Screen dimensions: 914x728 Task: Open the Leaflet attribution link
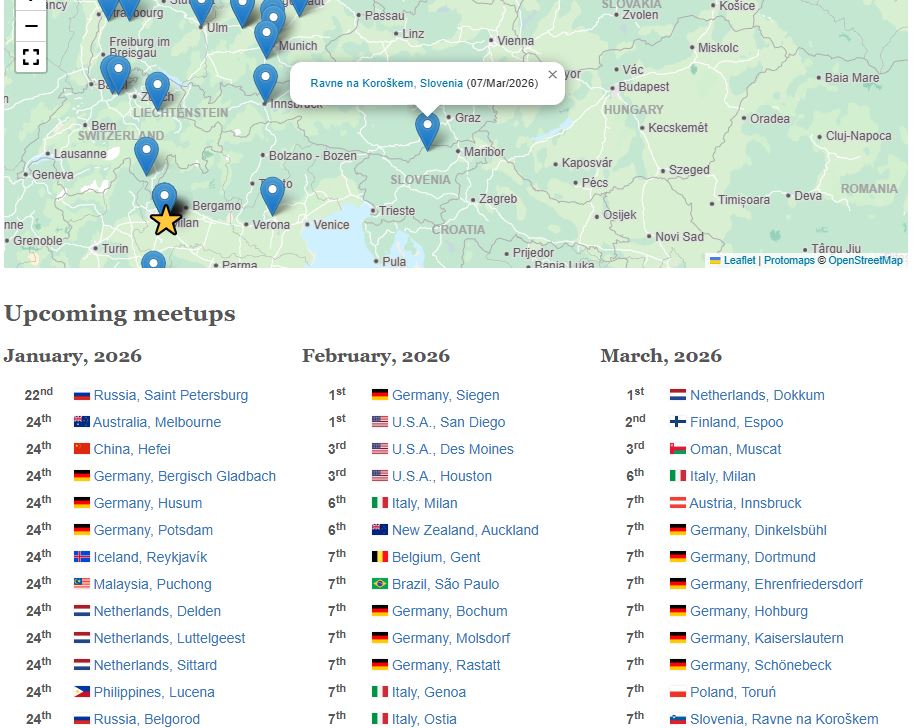pos(739,260)
